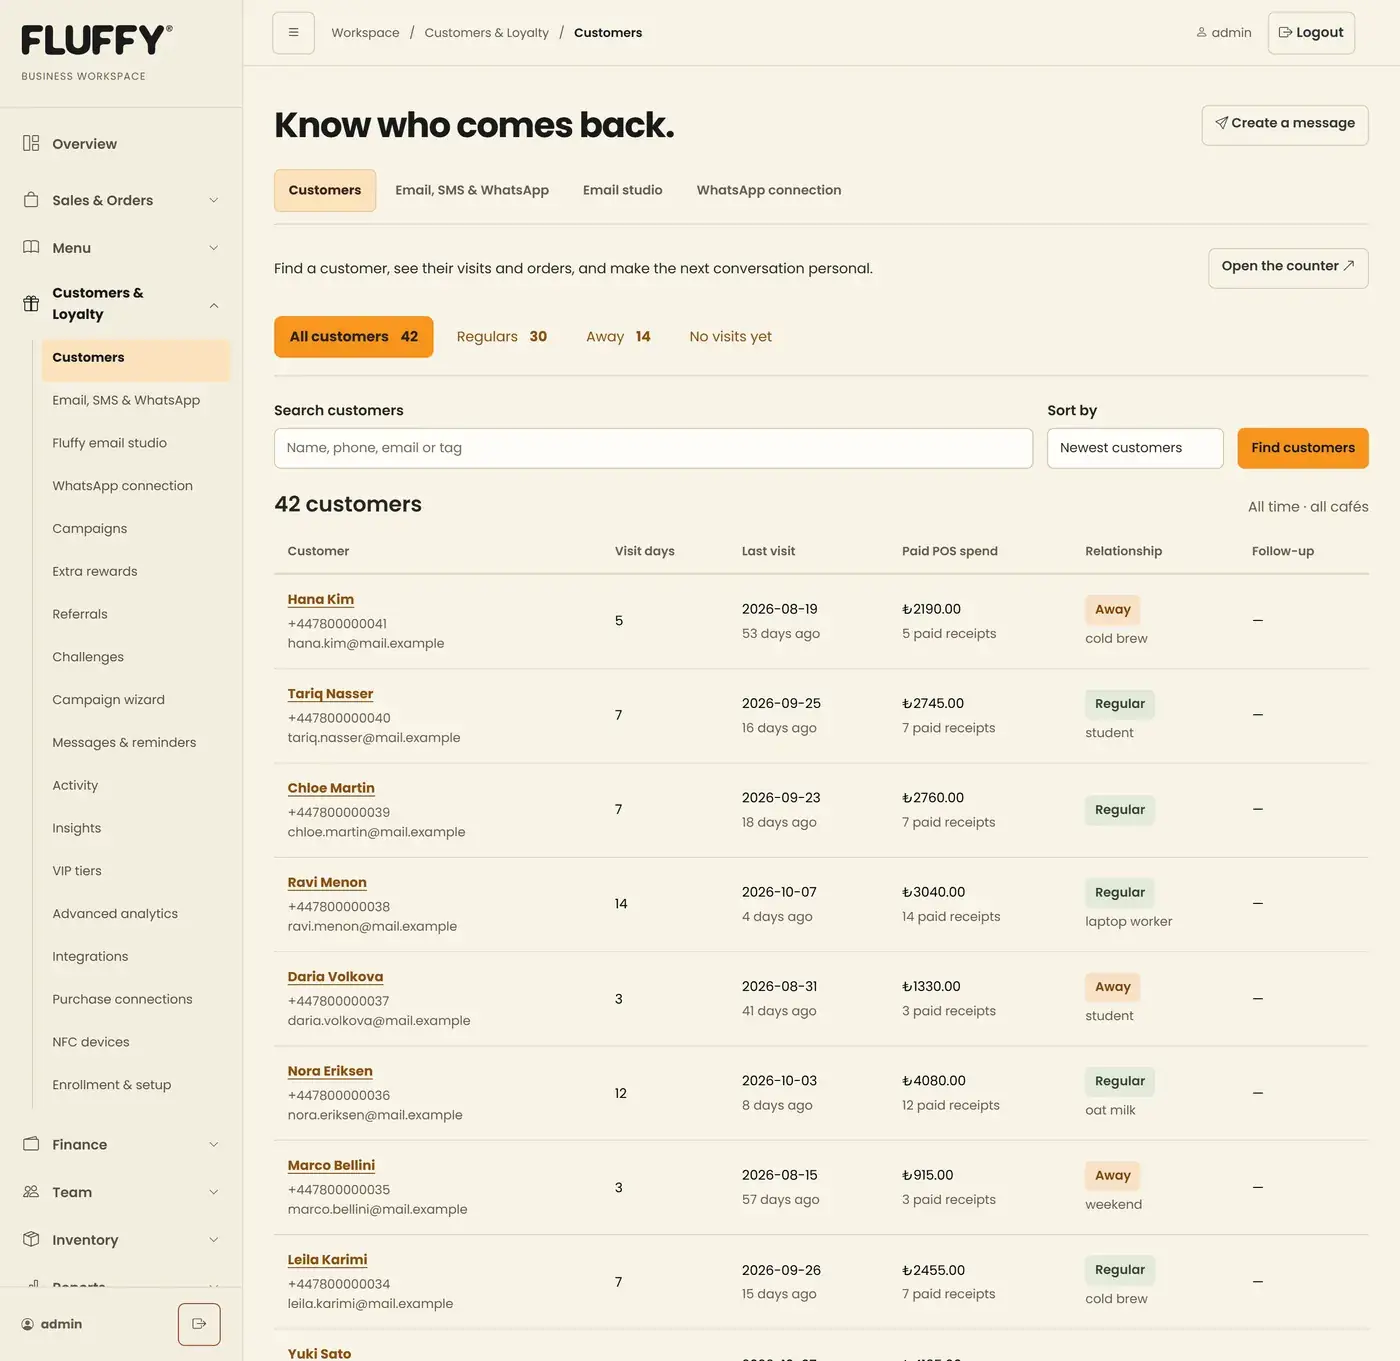Click the Fluffy logo
The width and height of the screenshot is (1400, 1361).
[97, 40]
